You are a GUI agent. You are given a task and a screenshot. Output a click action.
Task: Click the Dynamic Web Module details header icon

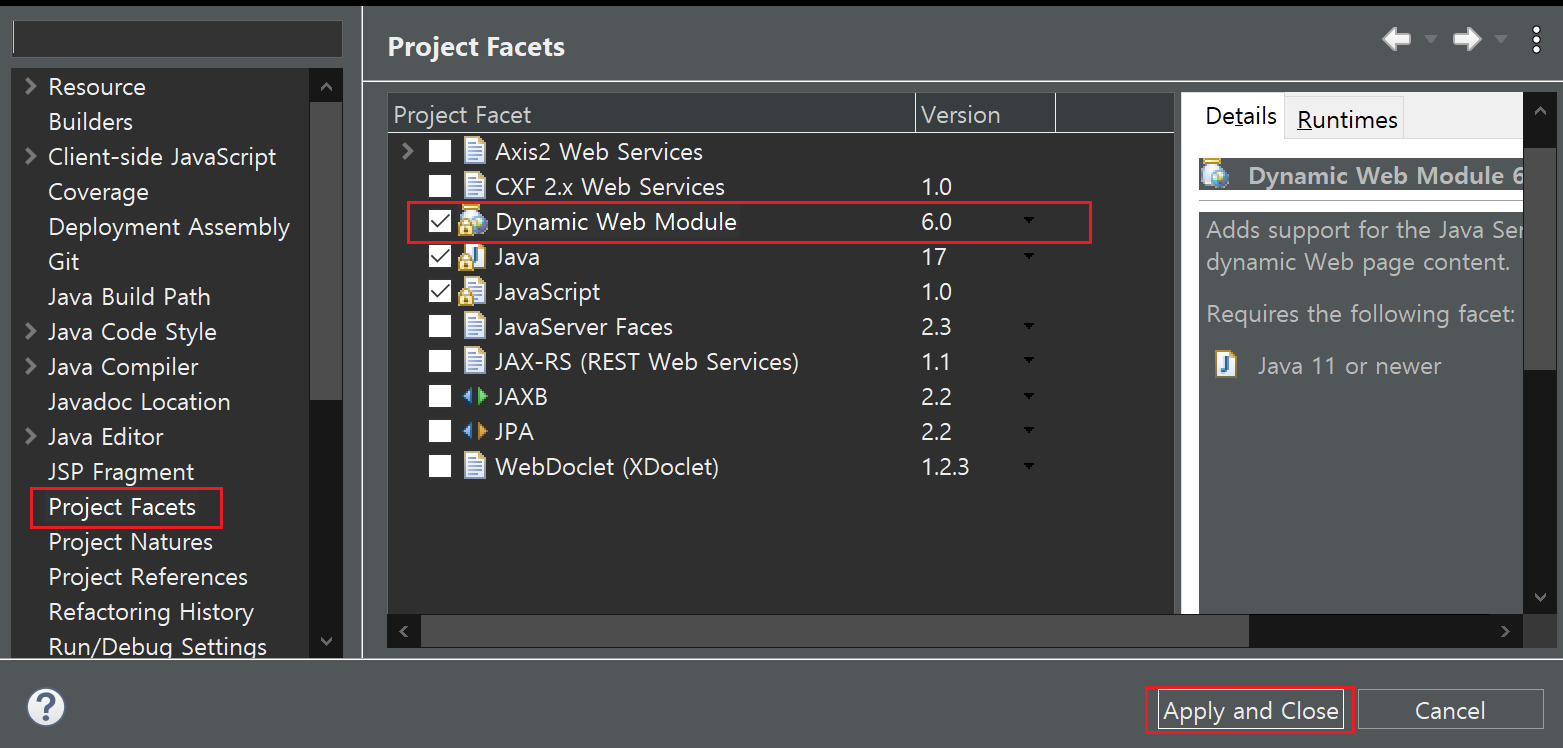click(x=1215, y=174)
